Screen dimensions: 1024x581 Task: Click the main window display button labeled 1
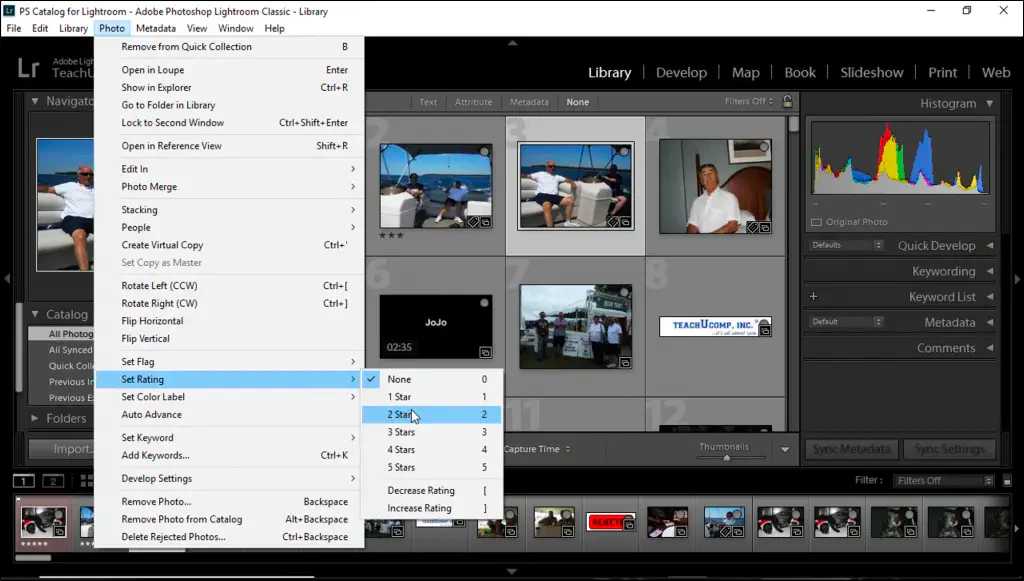pyautogui.click(x=24, y=481)
